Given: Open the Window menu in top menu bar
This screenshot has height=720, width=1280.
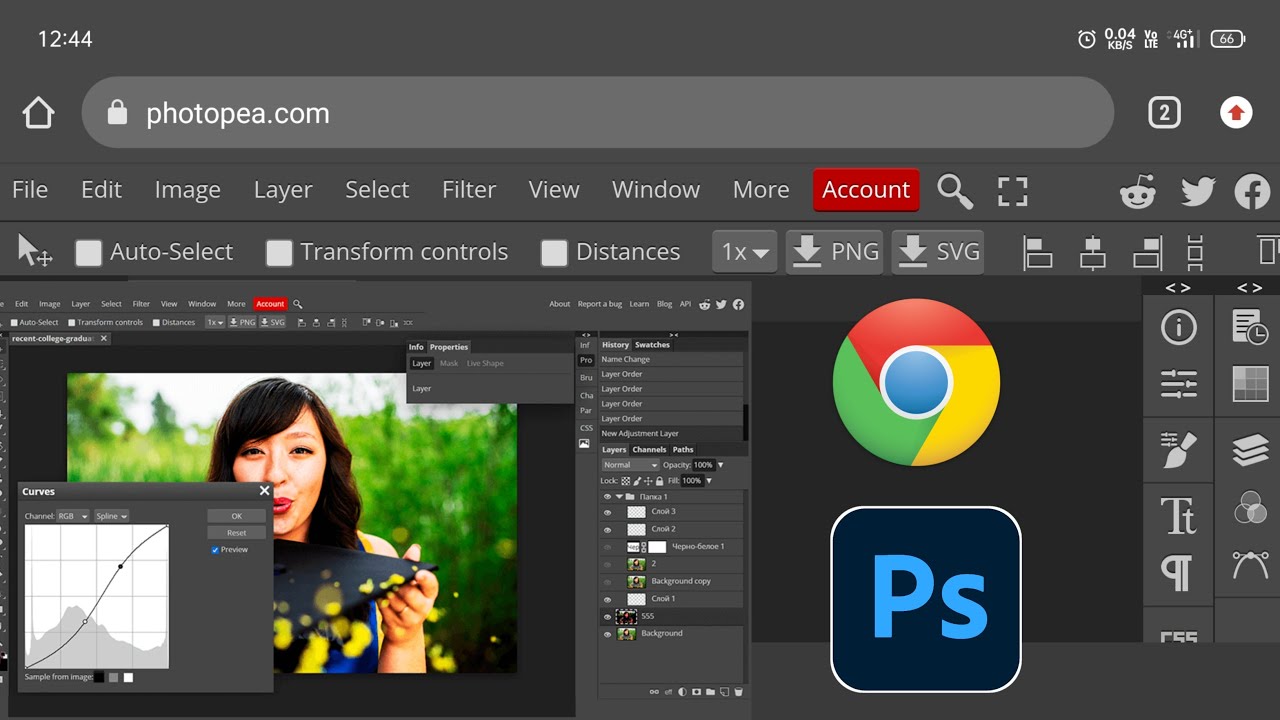Looking at the screenshot, I should coord(656,190).
